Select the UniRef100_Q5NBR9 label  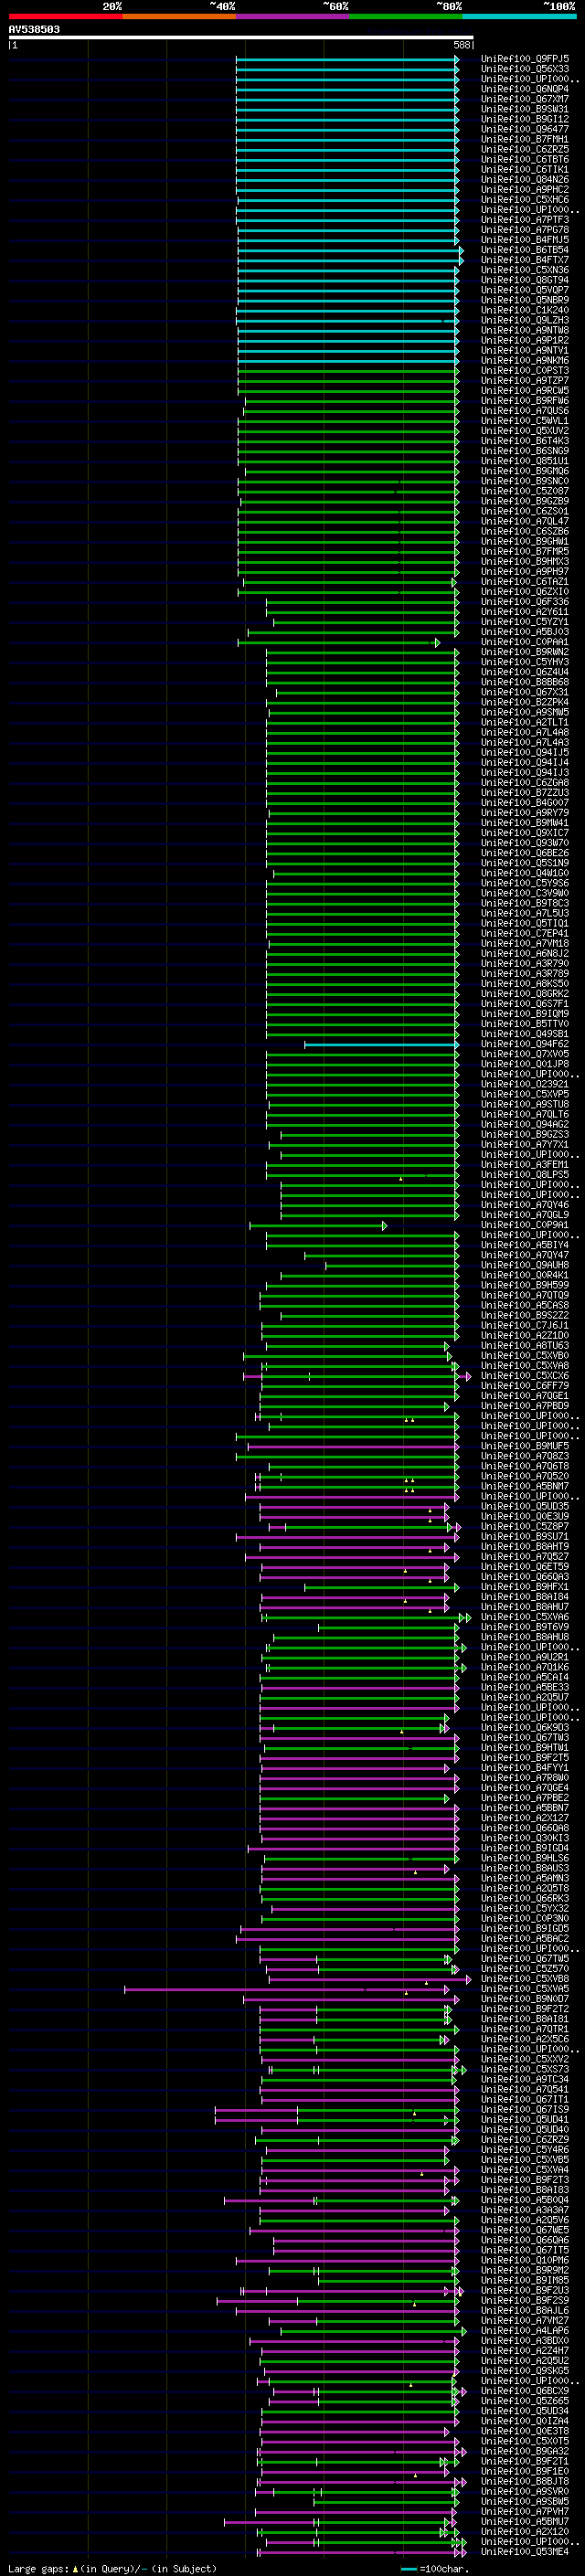pos(525,300)
